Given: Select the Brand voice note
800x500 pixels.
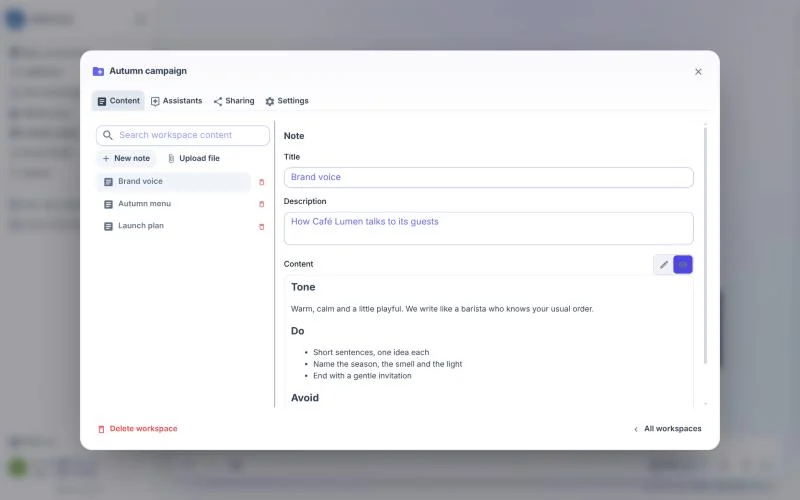Looking at the screenshot, I should tap(173, 182).
